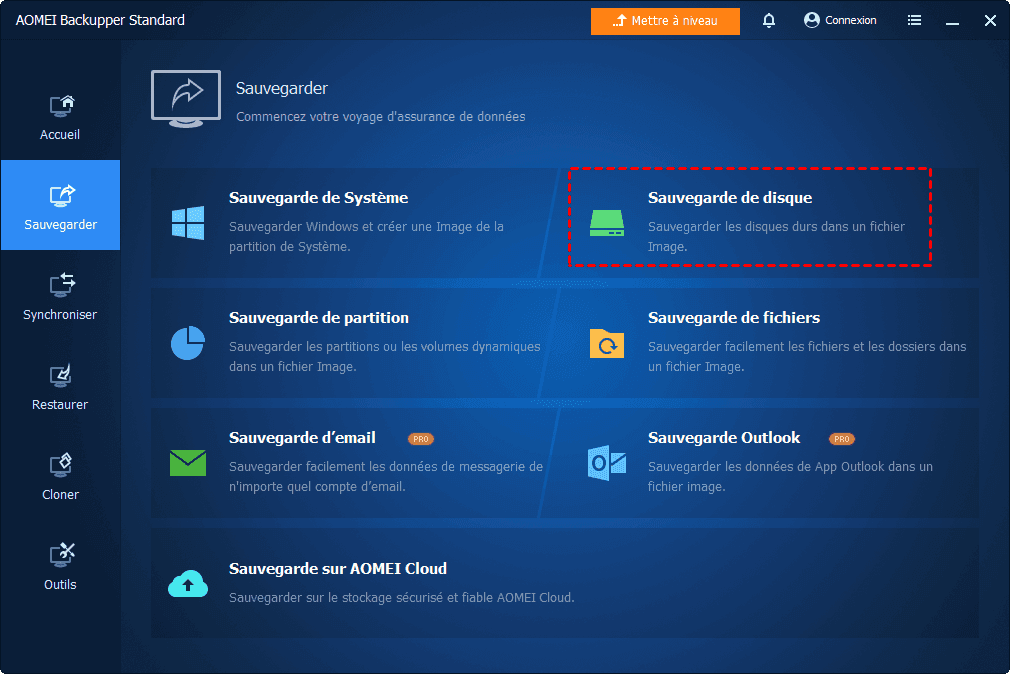Choose Sauvegarde Outlook title
This screenshot has width=1010, height=674.
[x=724, y=438]
